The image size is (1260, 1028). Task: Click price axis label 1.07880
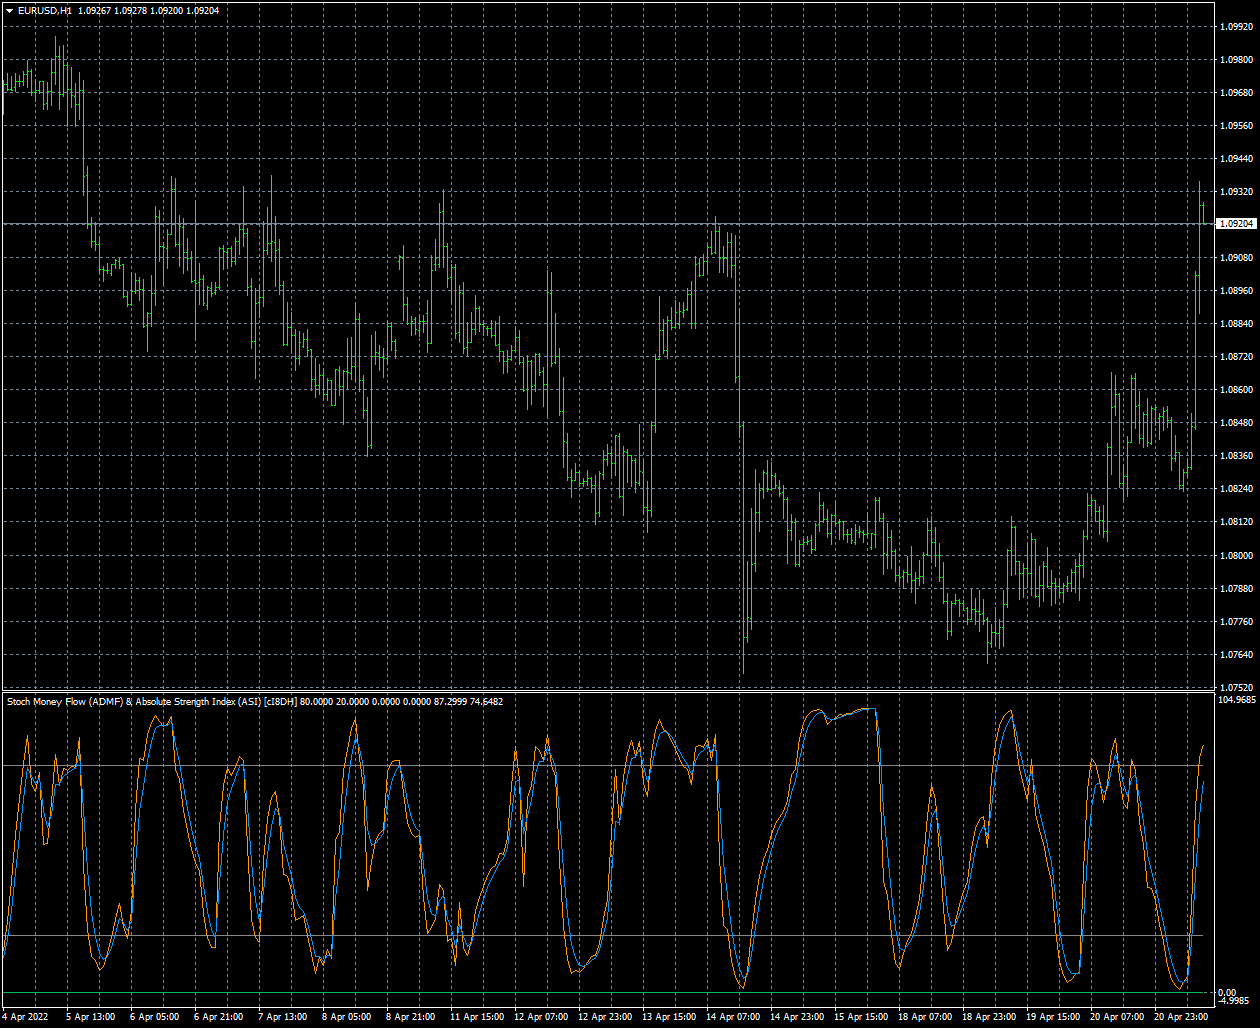[x=1237, y=589]
